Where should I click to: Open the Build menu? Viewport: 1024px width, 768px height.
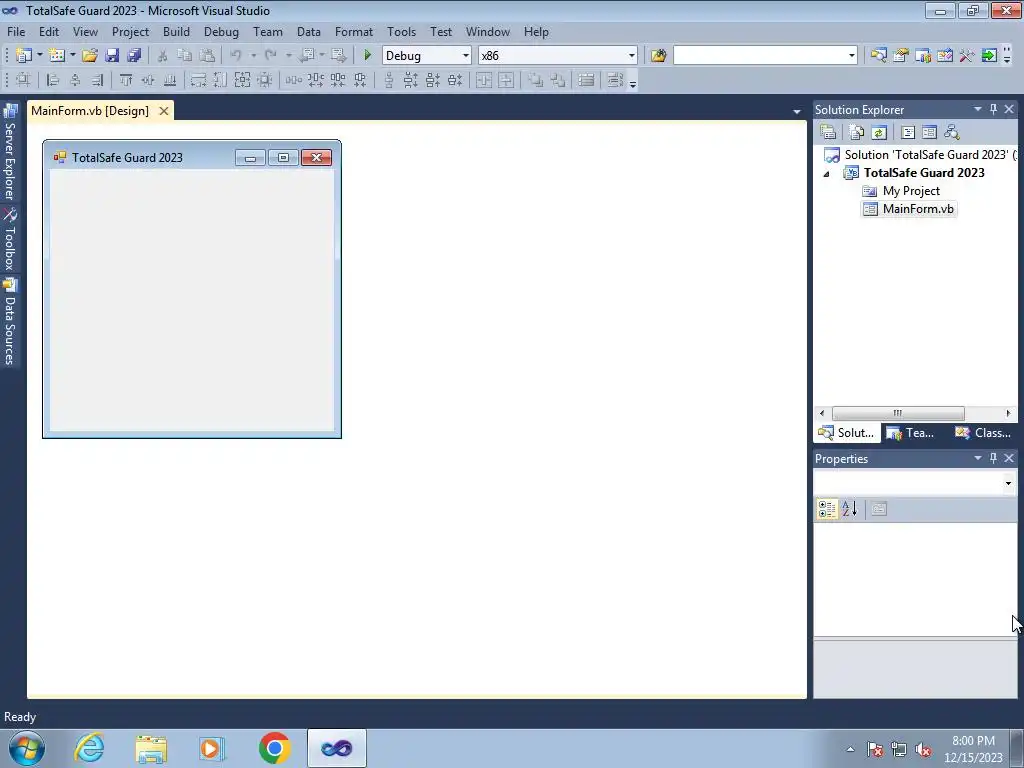click(176, 31)
